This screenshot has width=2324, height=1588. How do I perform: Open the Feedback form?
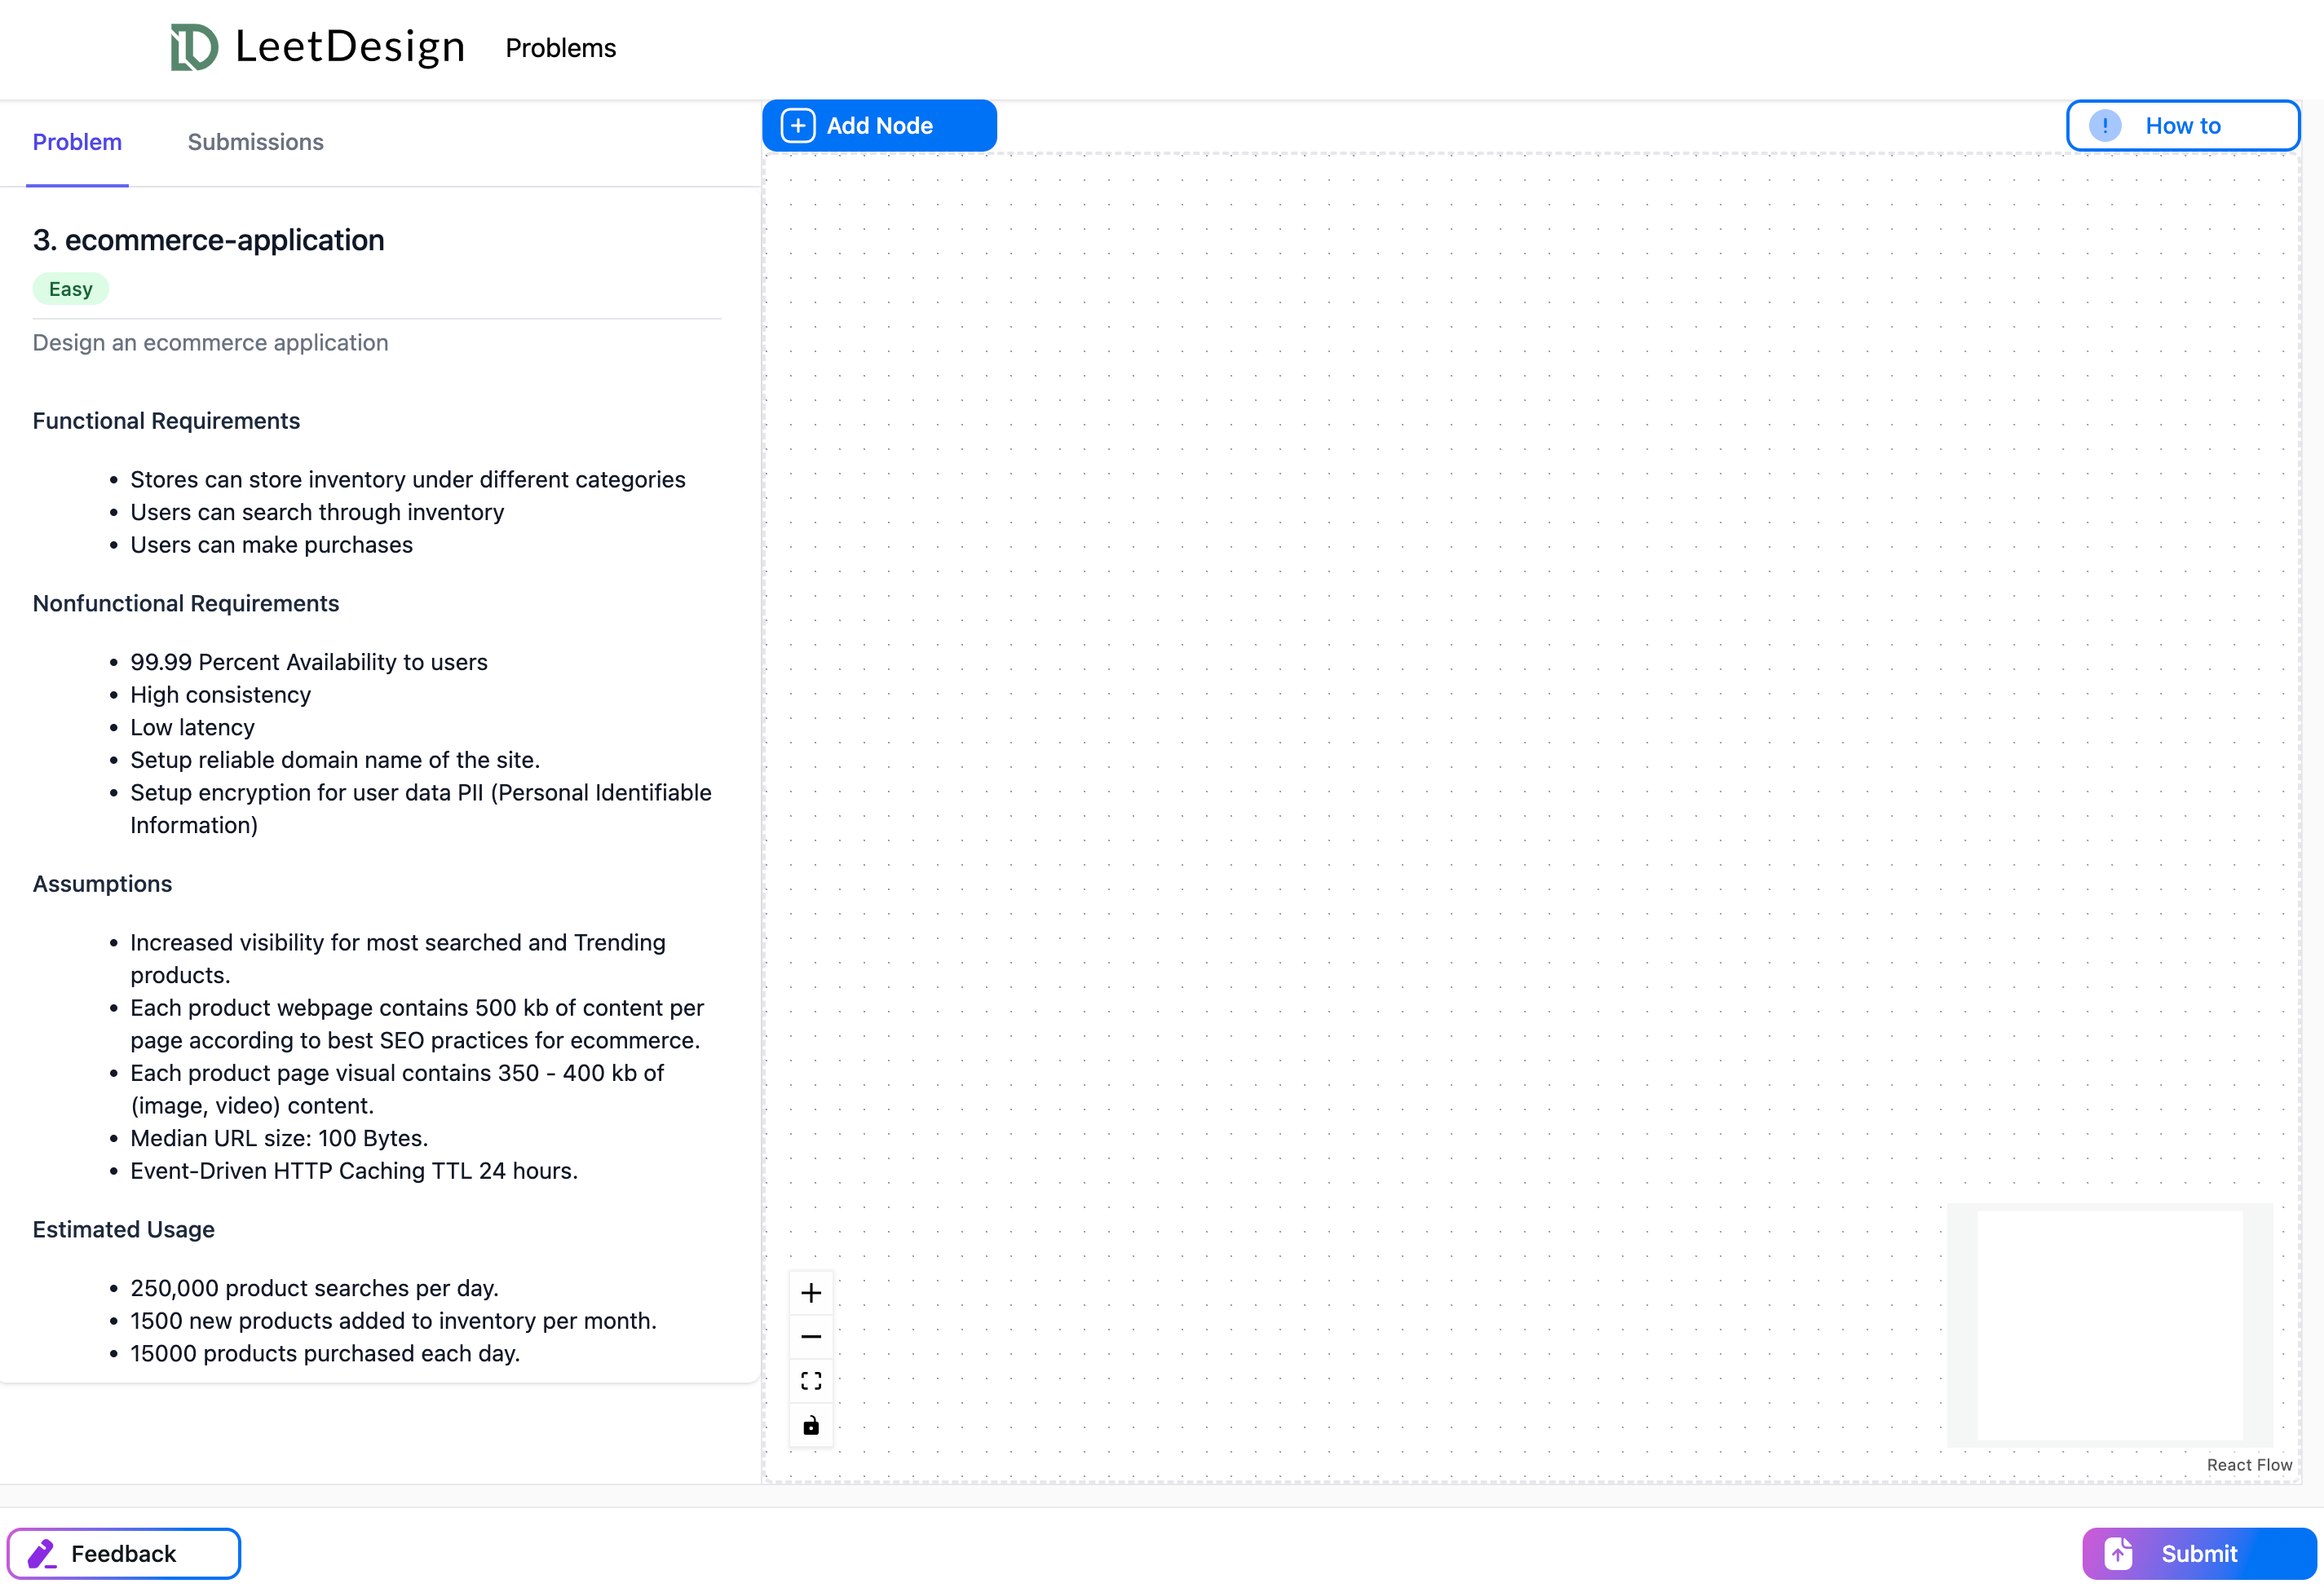point(123,1553)
